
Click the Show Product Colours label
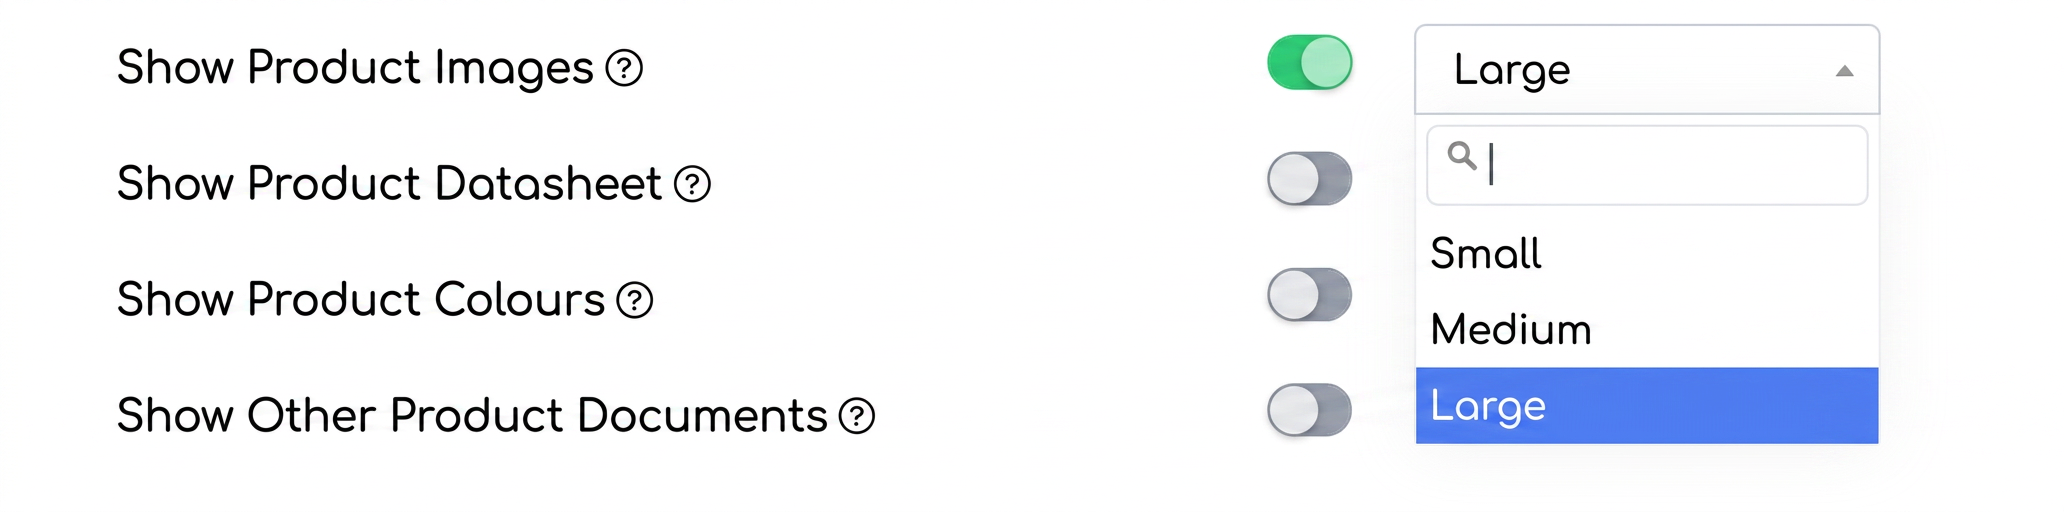pos(361,300)
